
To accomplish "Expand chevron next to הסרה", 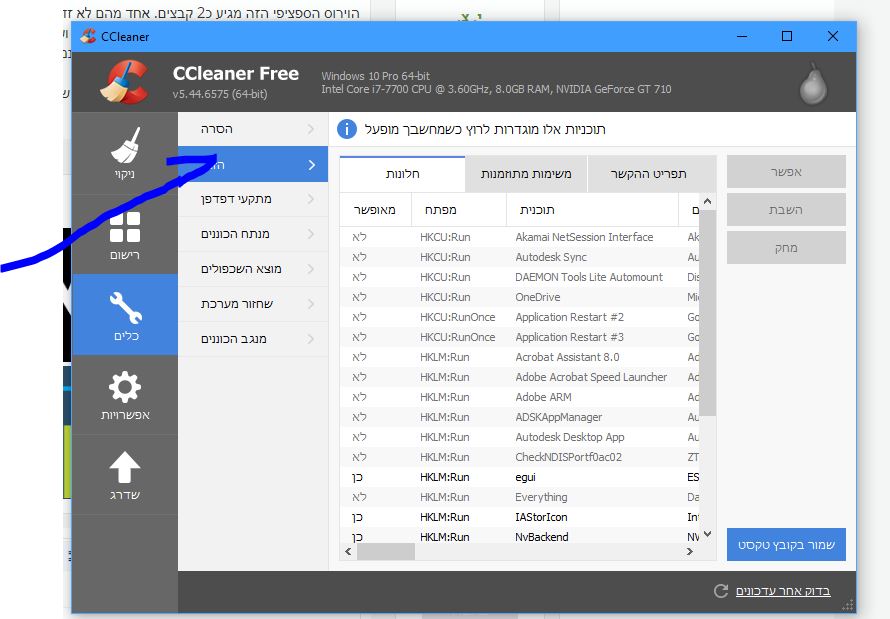I will coord(311,129).
